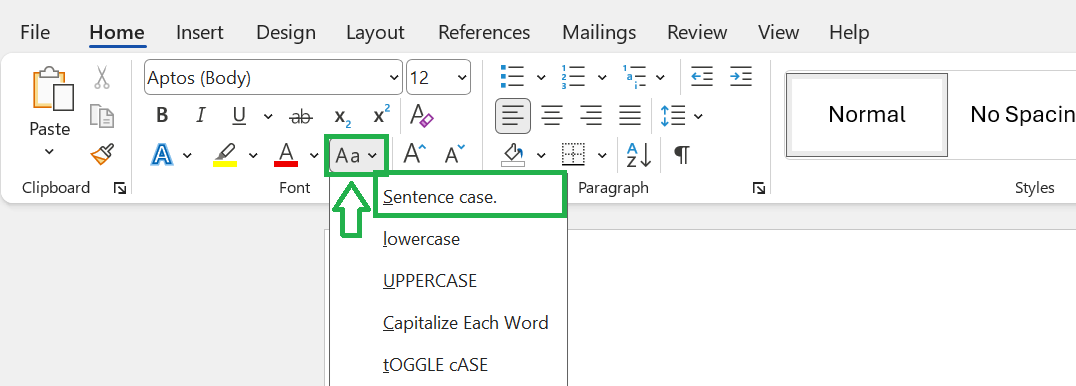Expand the Paste options arrow
This screenshot has height=386, width=1076.
(x=49, y=152)
